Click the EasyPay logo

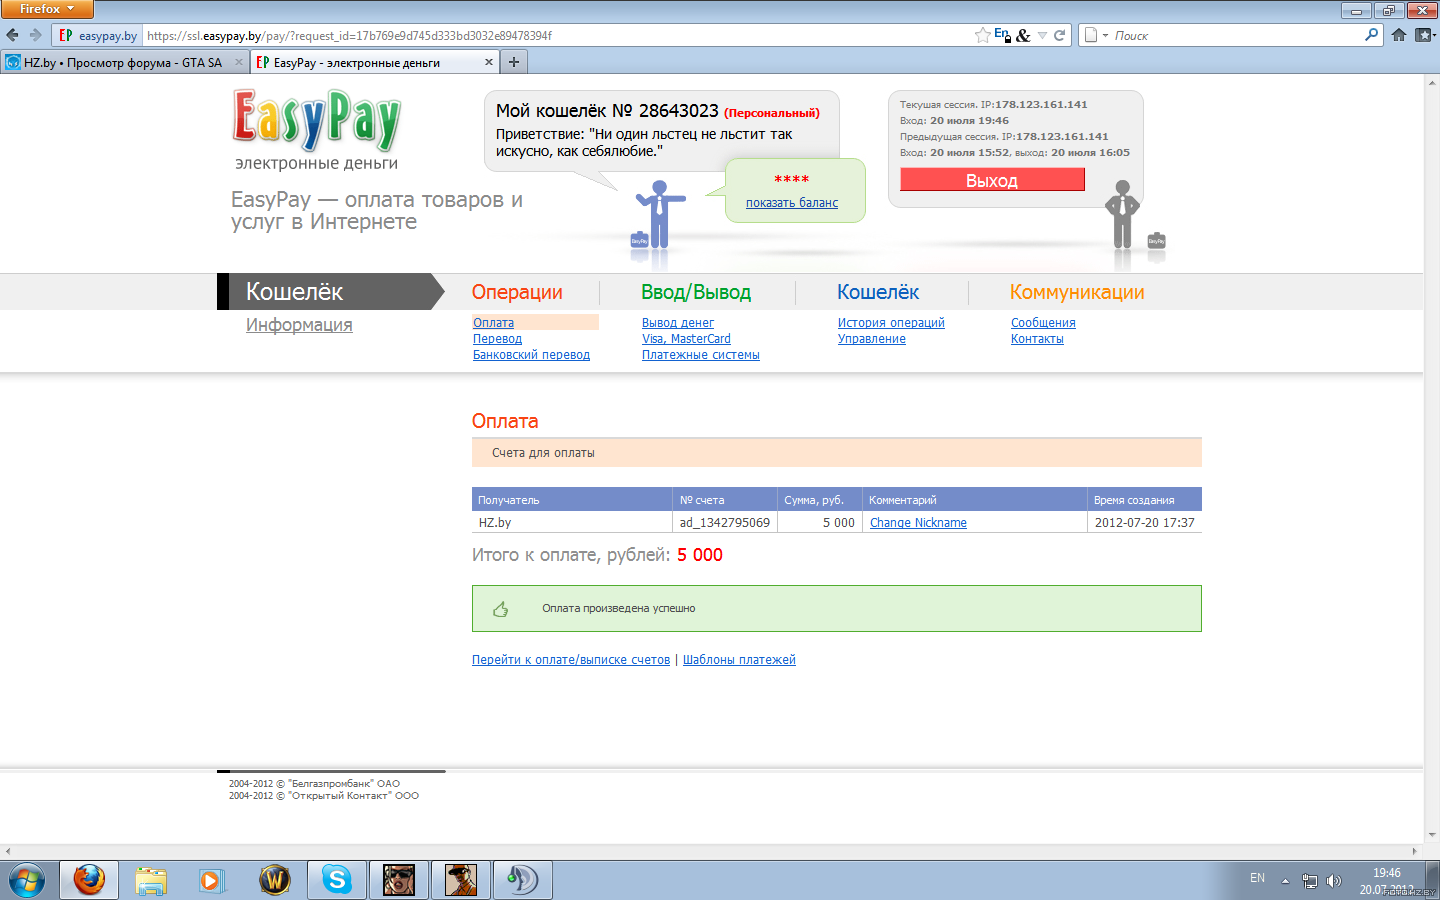317,119
